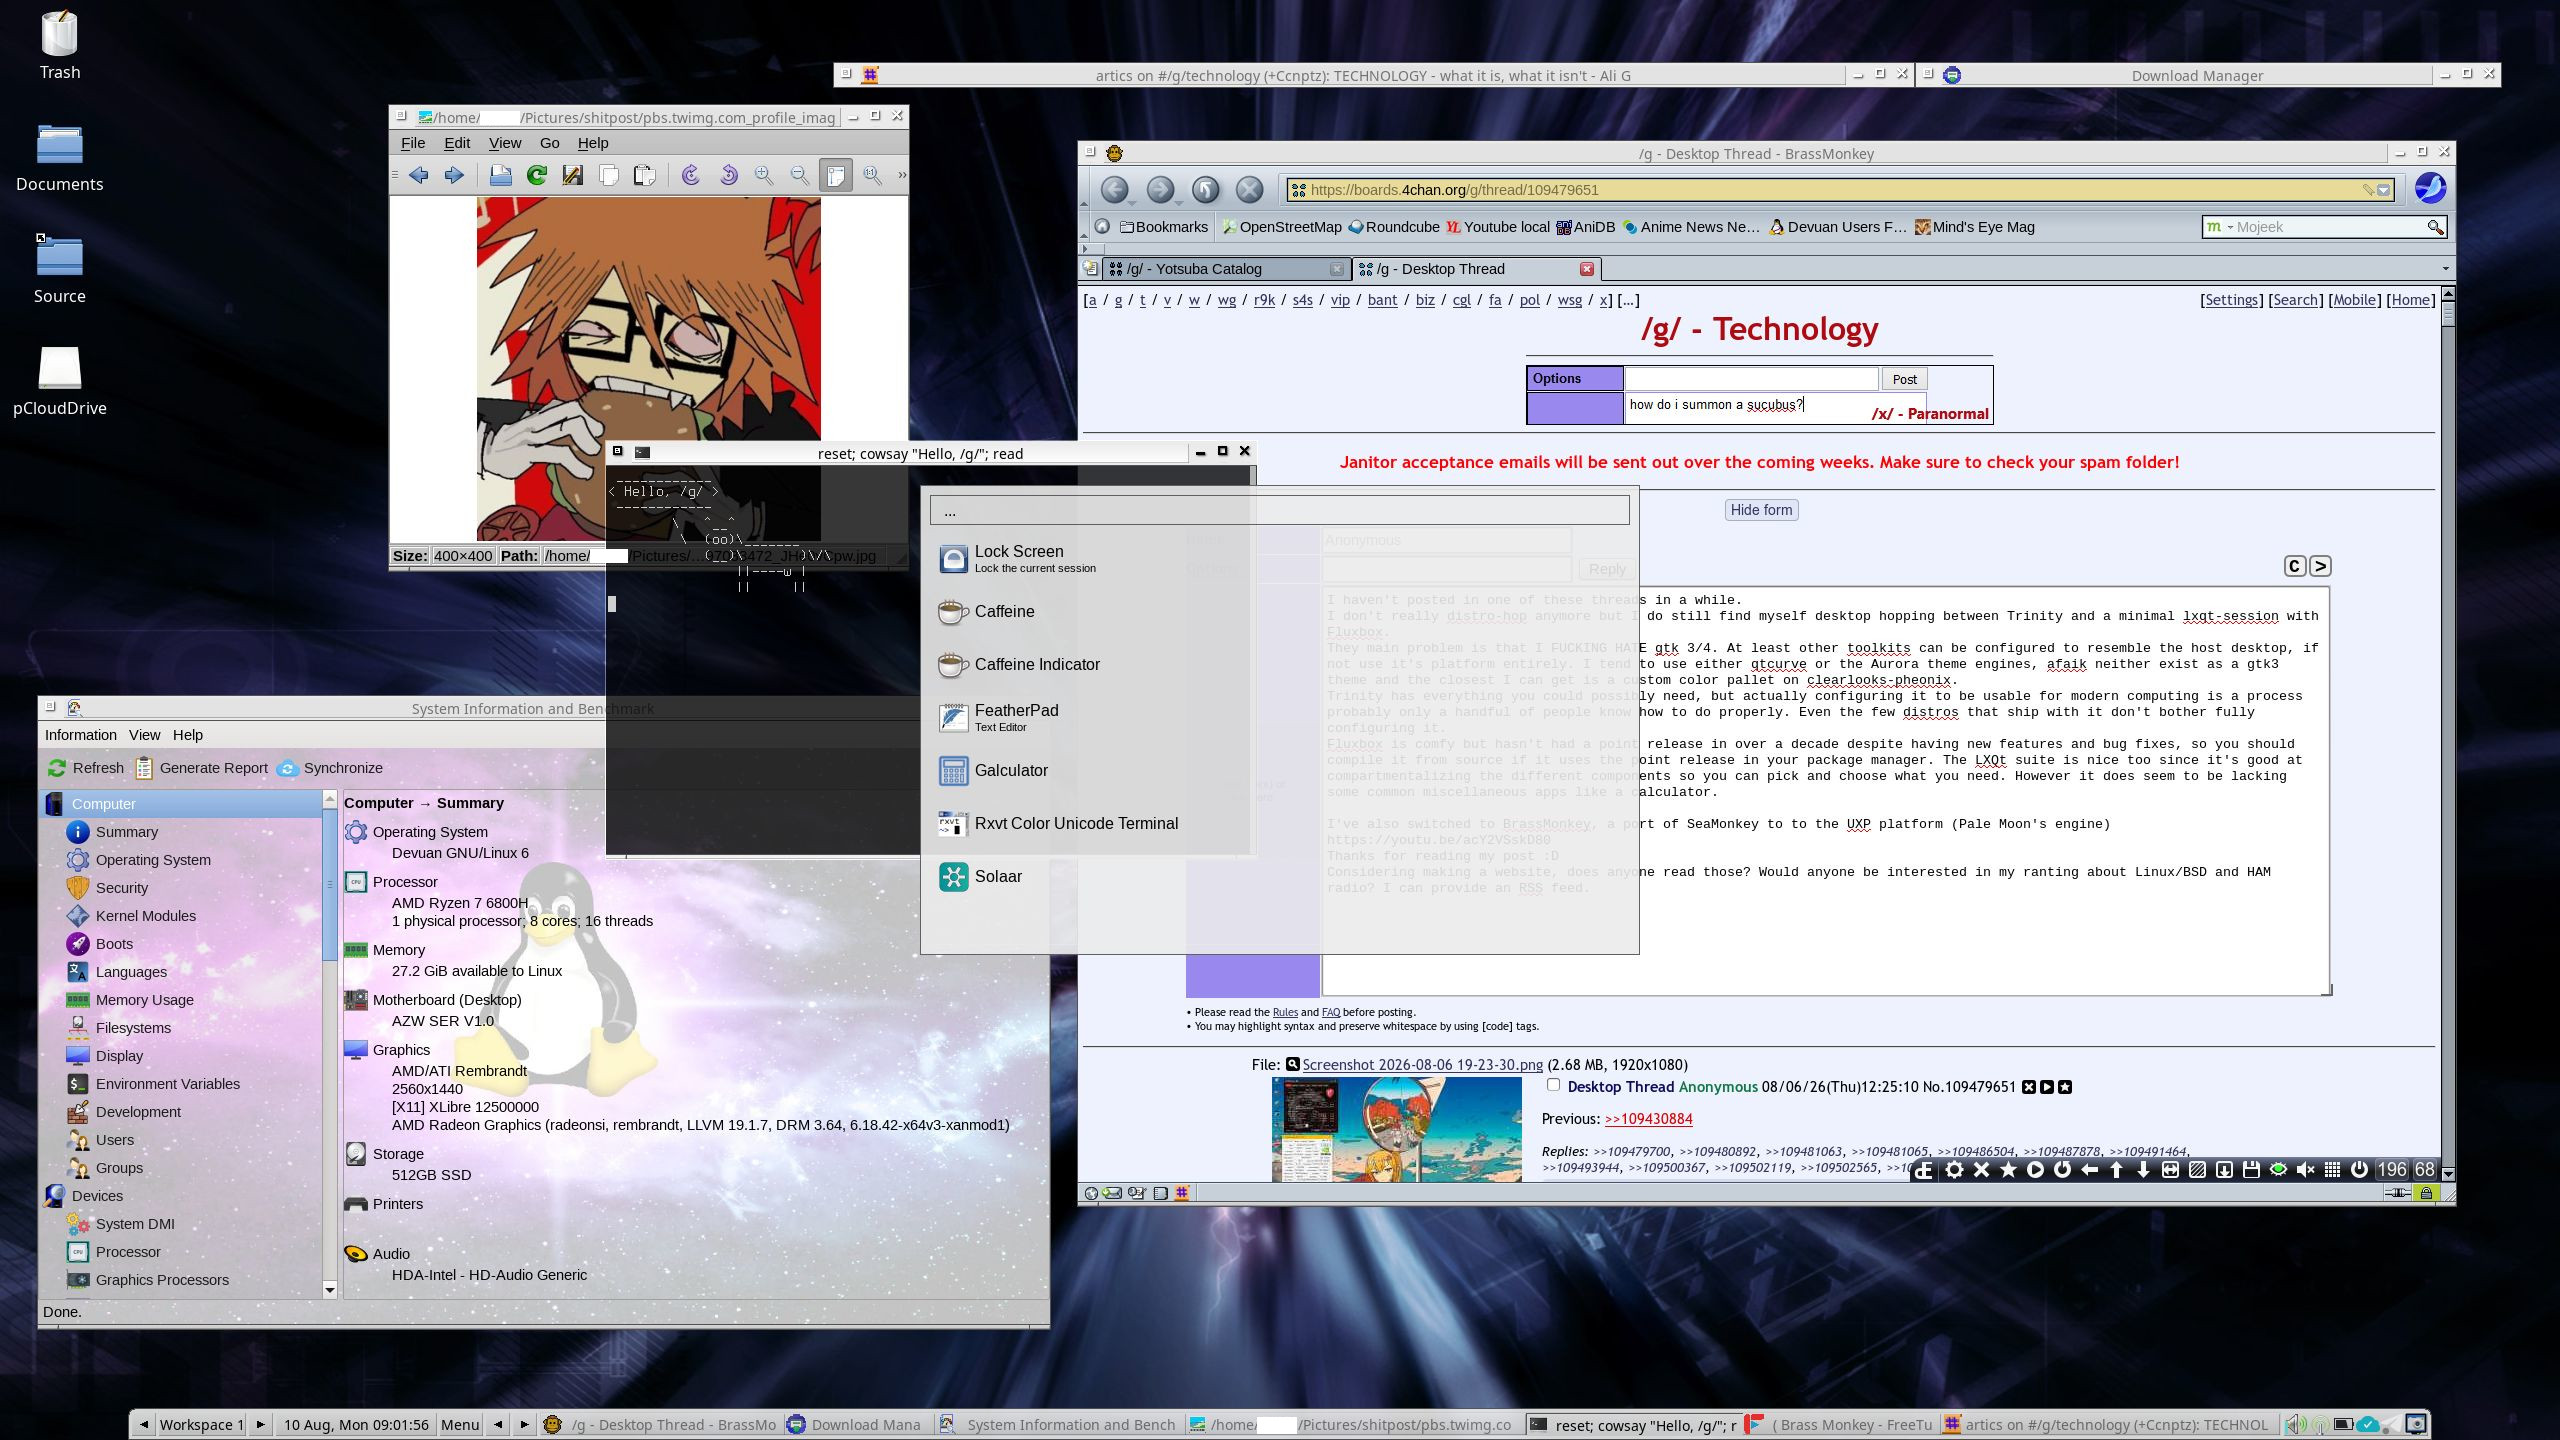Image resolution: width=2560 pixels, height=1440 pixels.
Task: Click the save-as icon in image viewer
Action: pos(573,175)
